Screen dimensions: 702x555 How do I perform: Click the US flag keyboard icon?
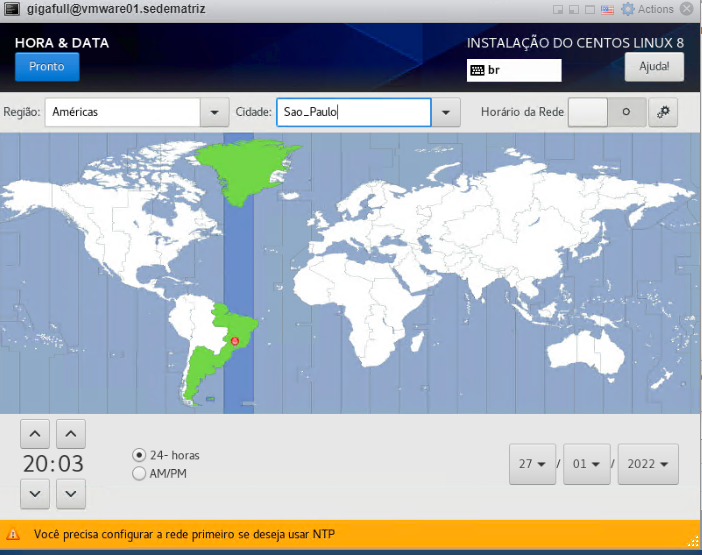(x=608, y=9)
